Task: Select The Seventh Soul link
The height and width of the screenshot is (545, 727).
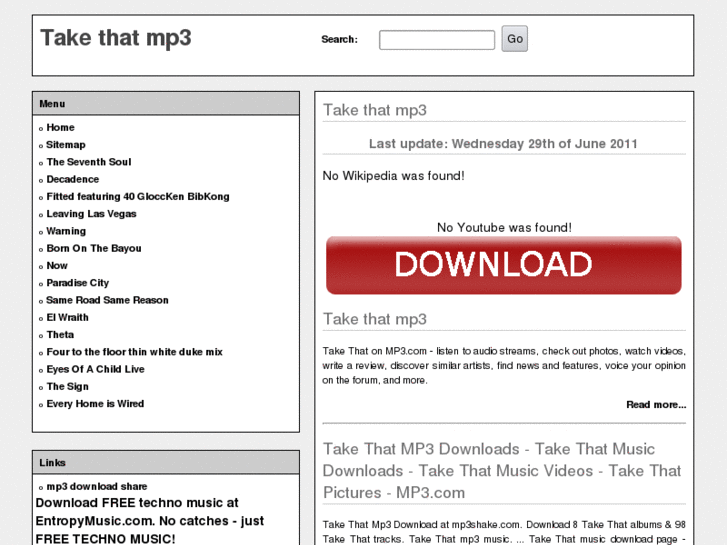Action: 89,162
